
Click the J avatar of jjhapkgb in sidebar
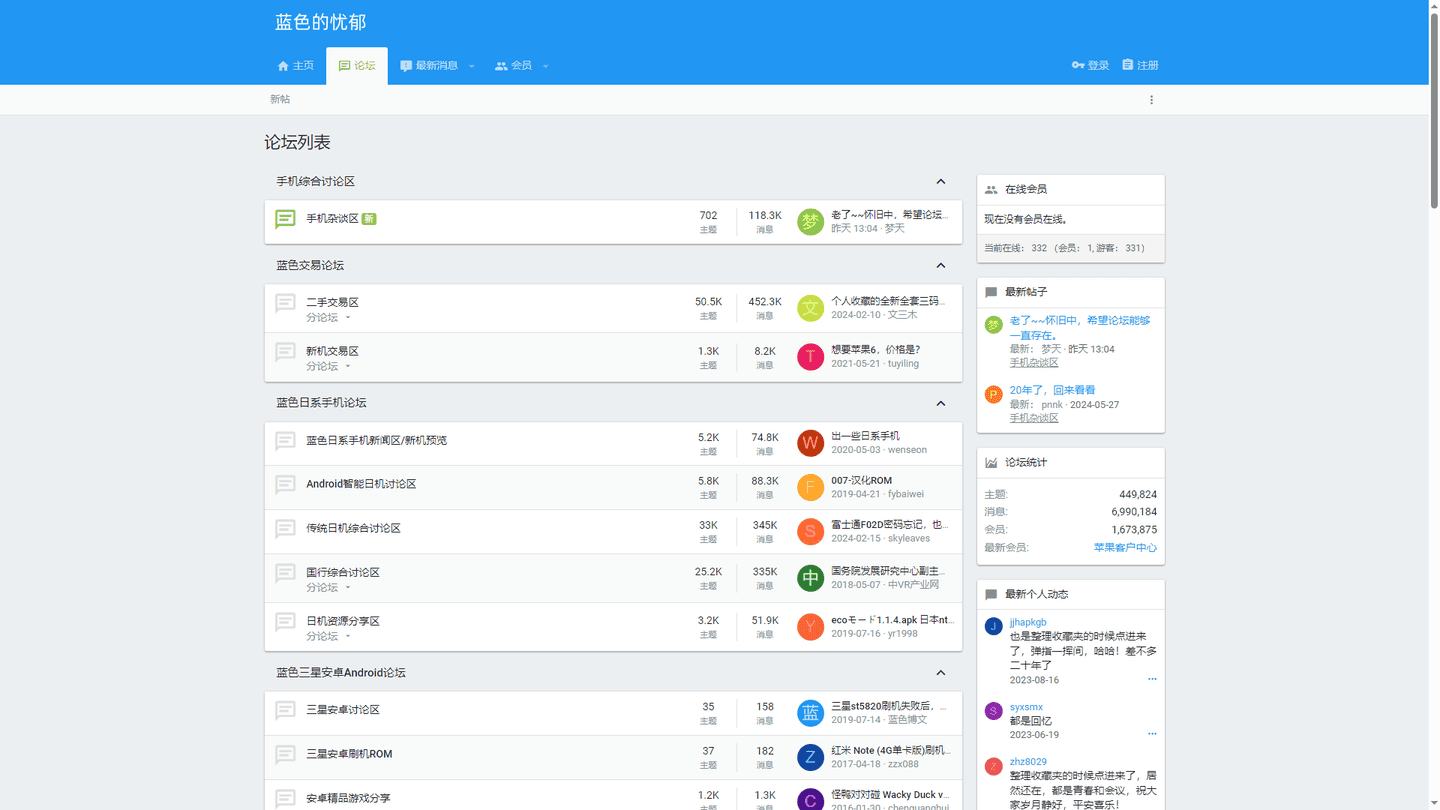(x=993, y=626)
